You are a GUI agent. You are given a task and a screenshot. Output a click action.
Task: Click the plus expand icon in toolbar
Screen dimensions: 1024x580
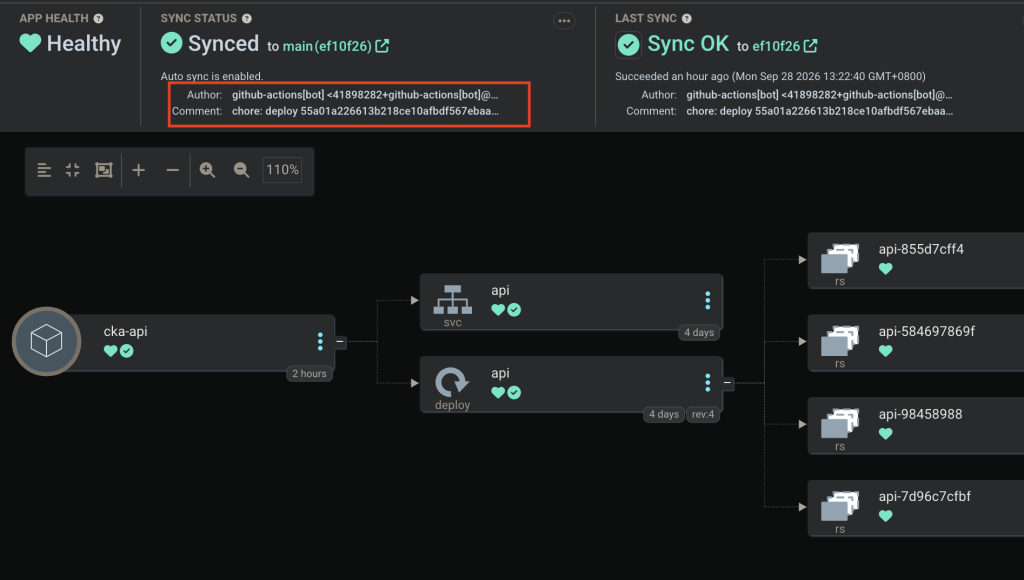[x=138, y=170]
